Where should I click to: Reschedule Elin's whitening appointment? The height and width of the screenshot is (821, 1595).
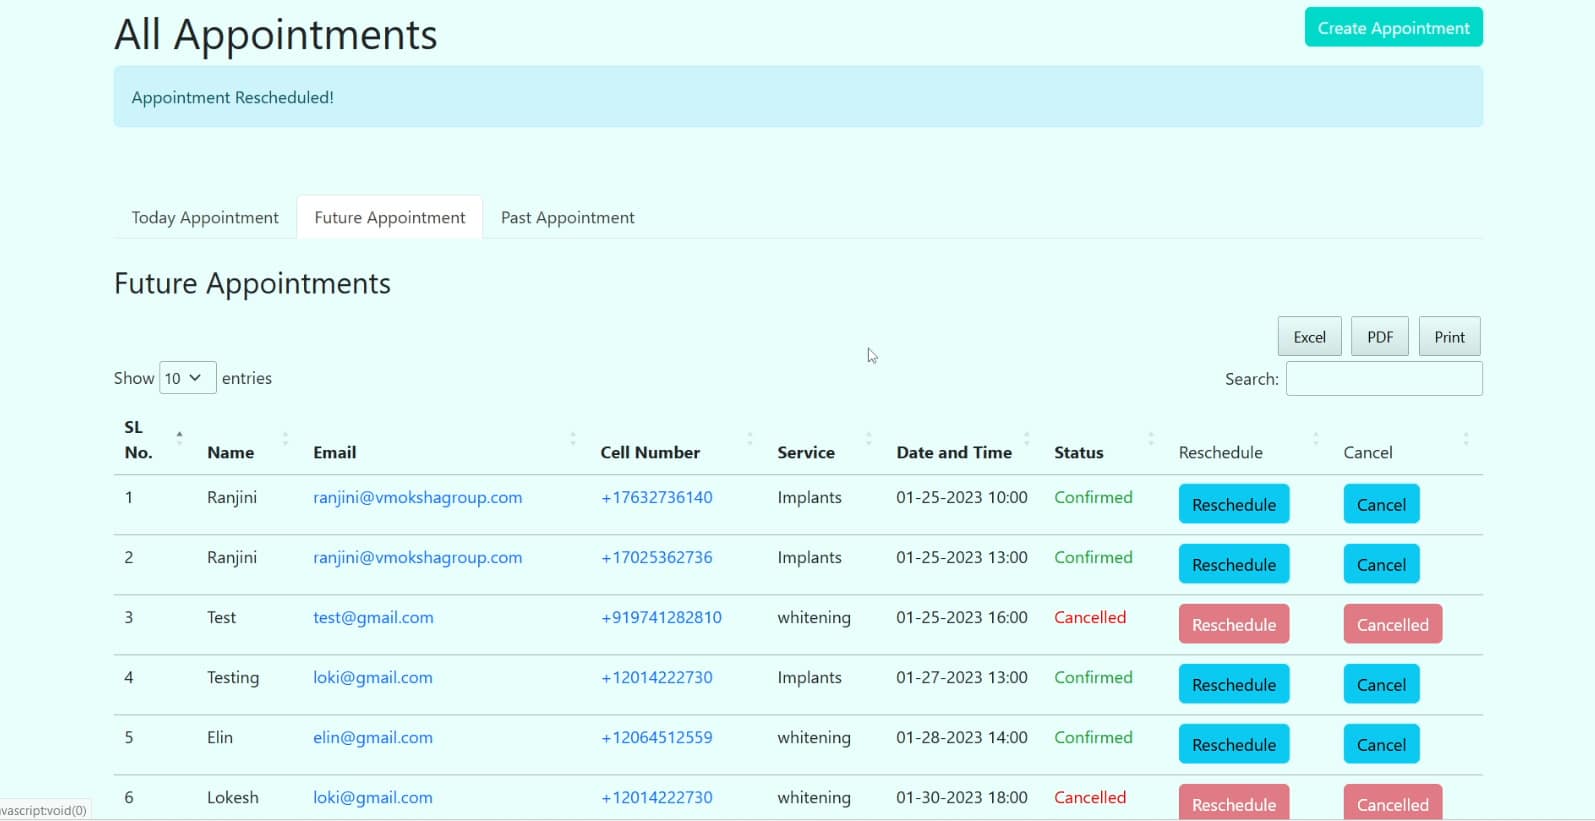click(1234, 745)
